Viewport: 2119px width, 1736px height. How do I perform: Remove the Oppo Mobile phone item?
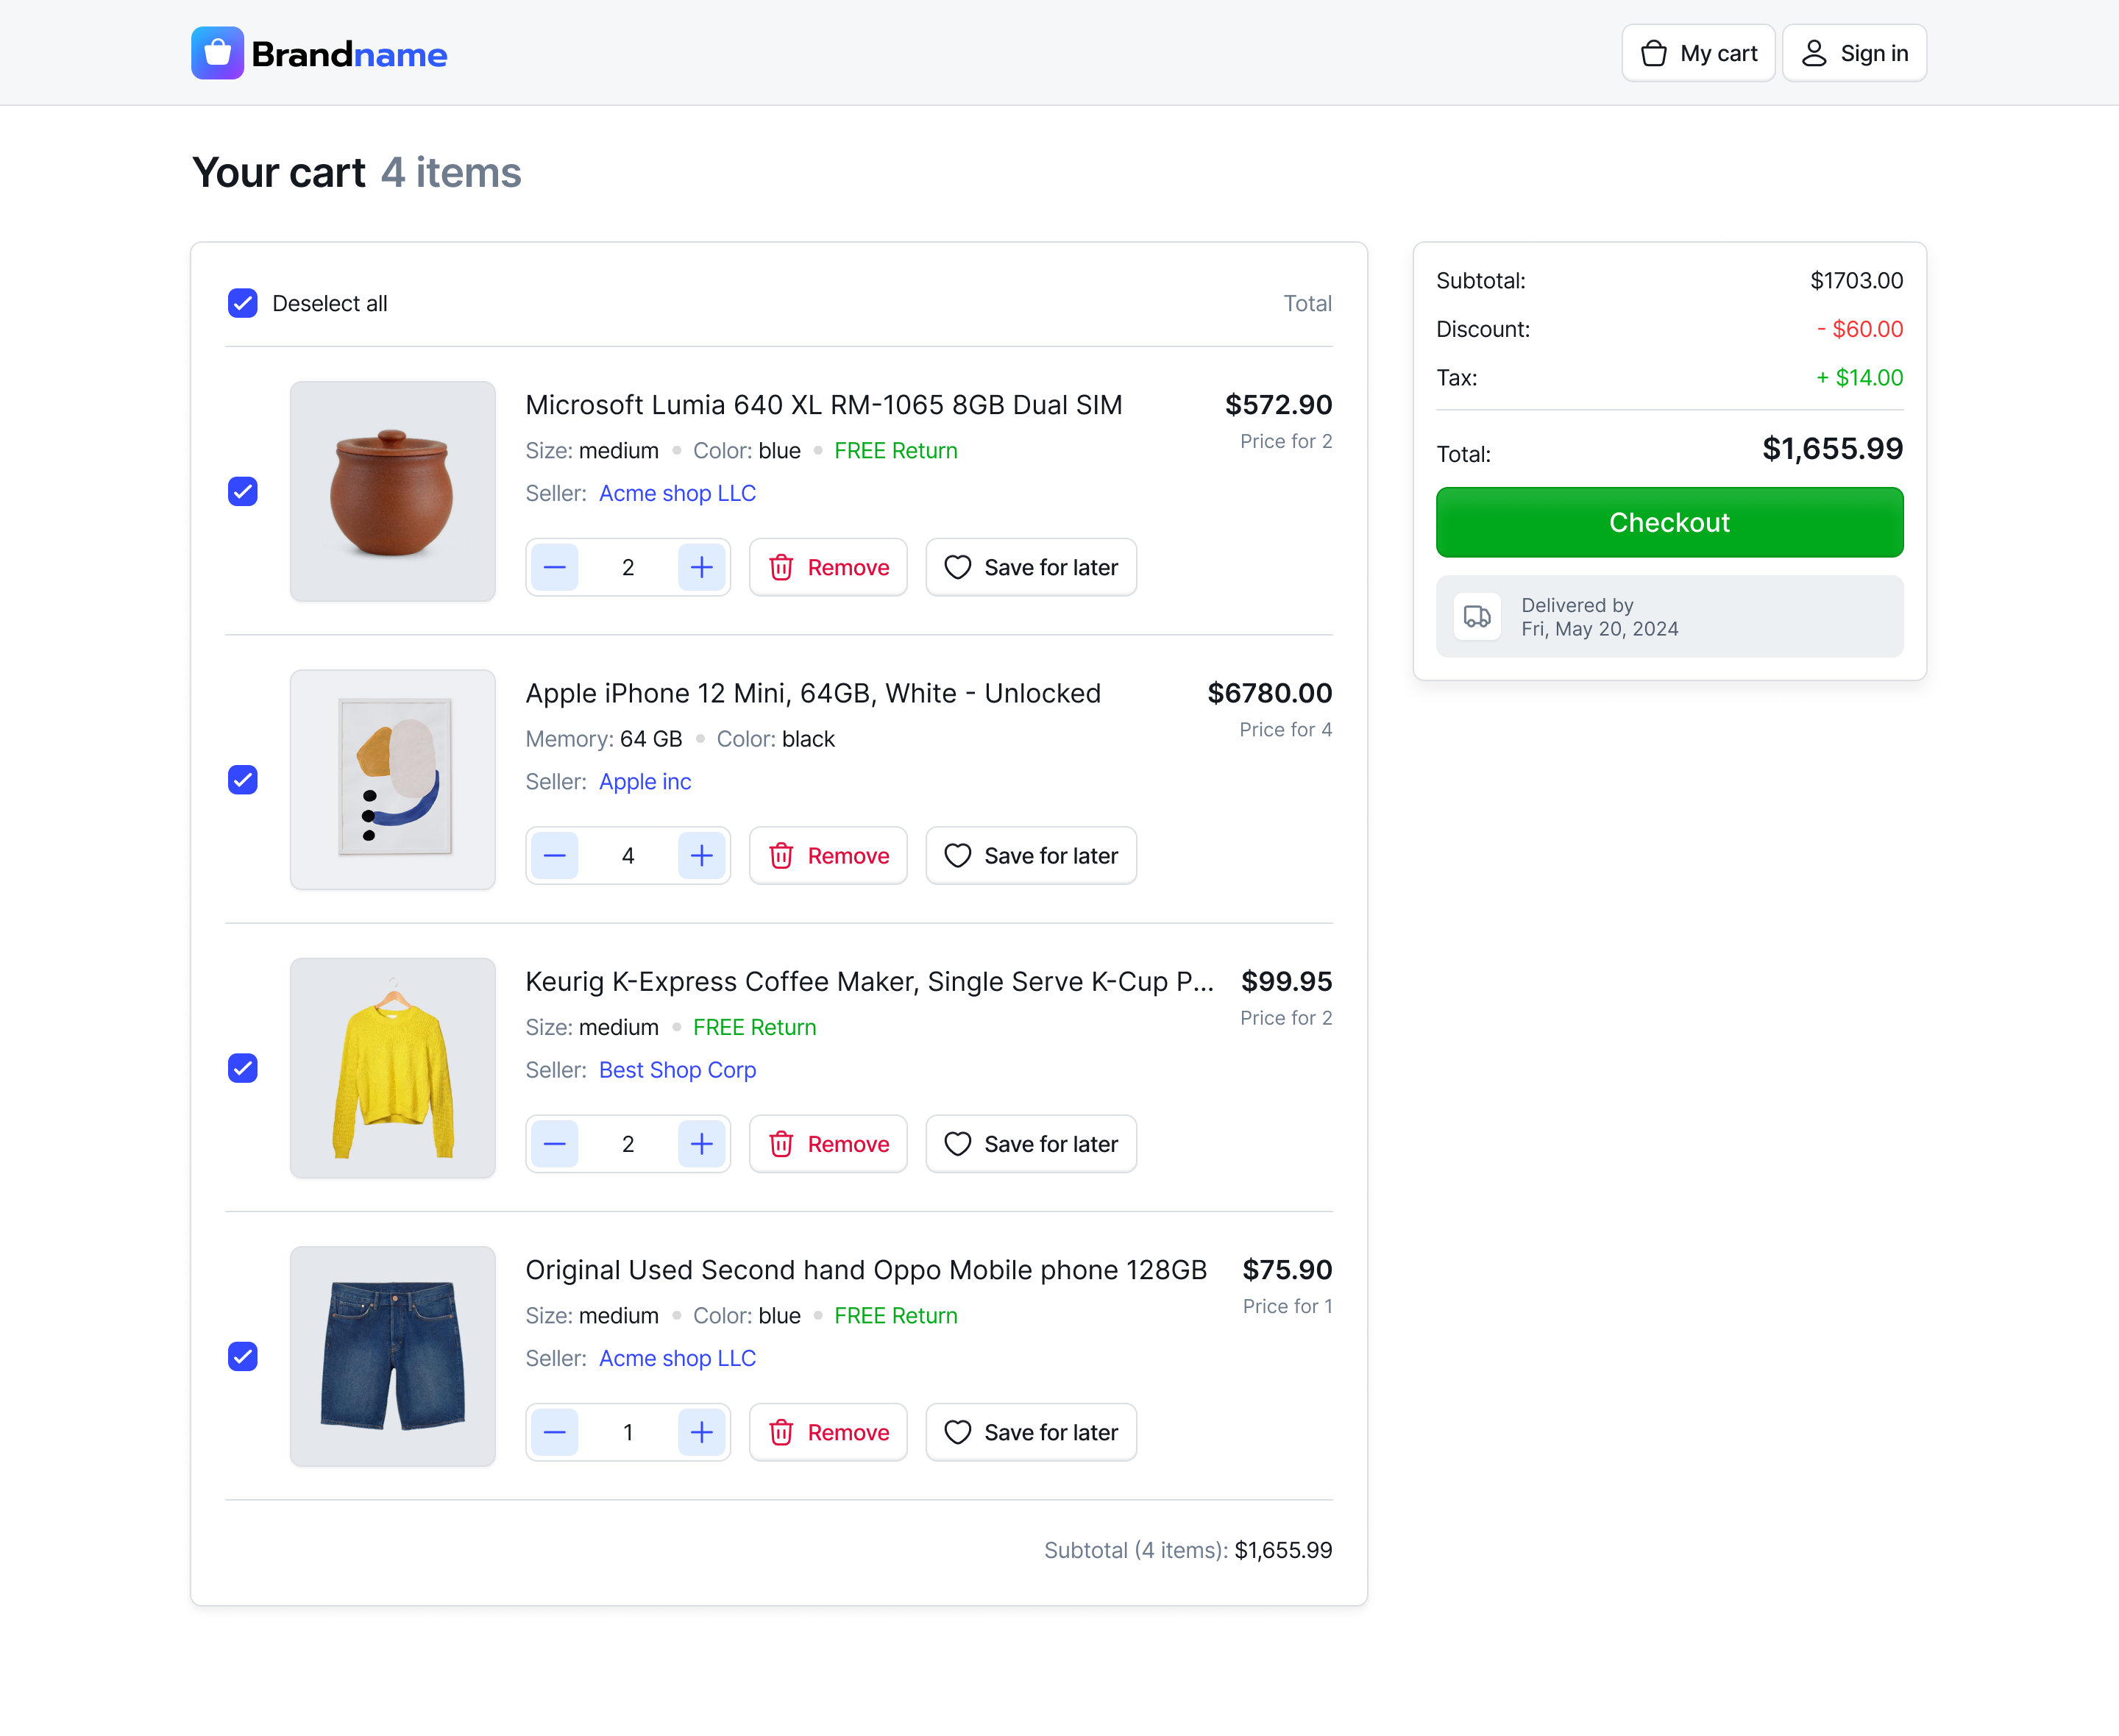pyautogui.click(x=828, y=1432)
